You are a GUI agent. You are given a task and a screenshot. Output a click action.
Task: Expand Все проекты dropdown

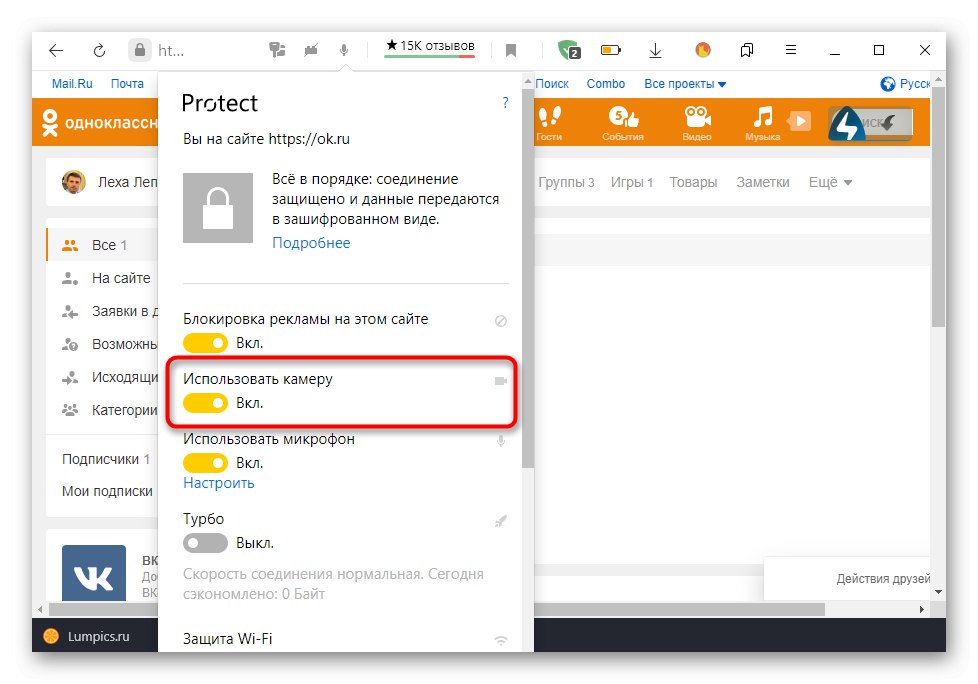[685, 84]
